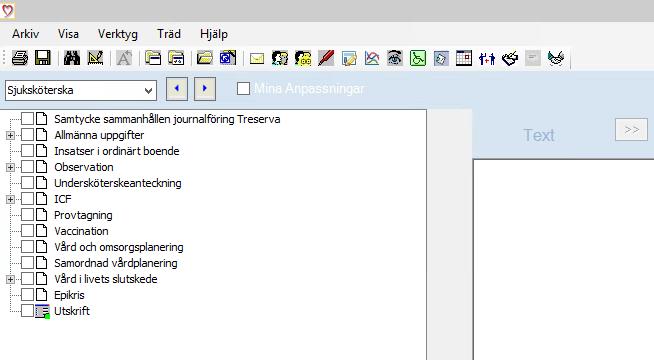Click the printer icon in toolbar
The image size is (654, 360).
pos(20,58)
